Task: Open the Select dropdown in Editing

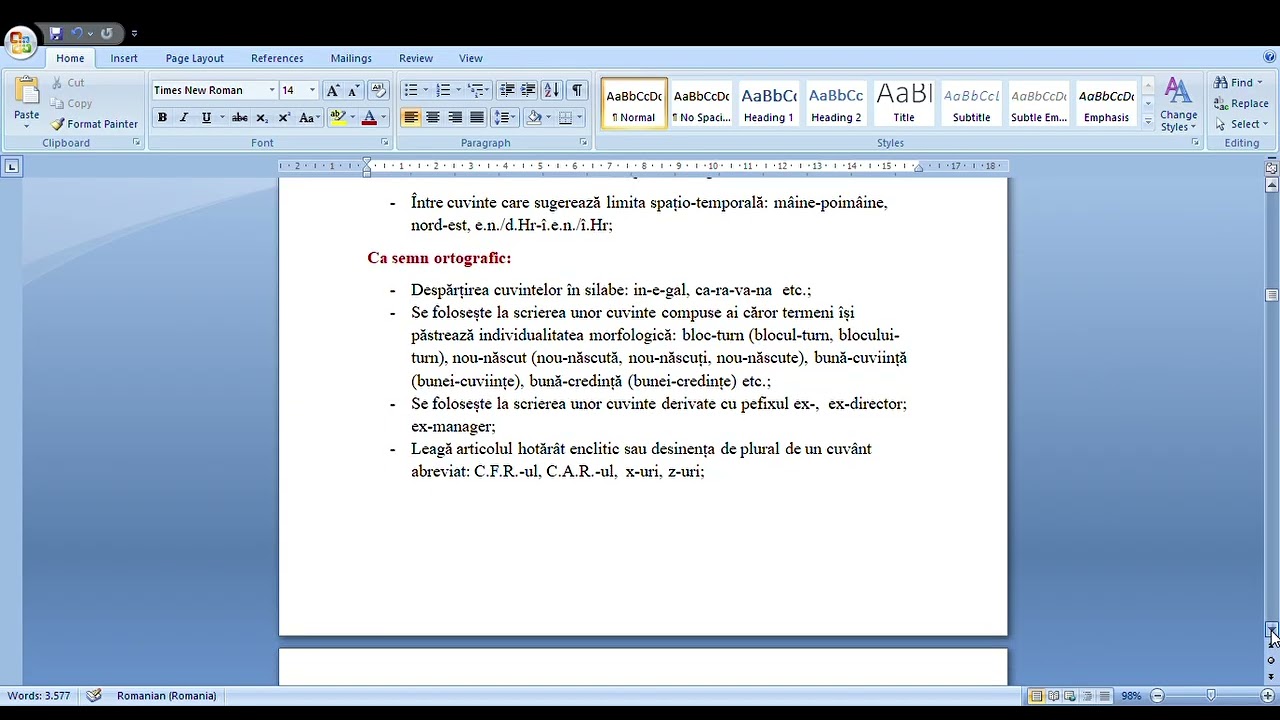Action: click(x=1241, y=124)
